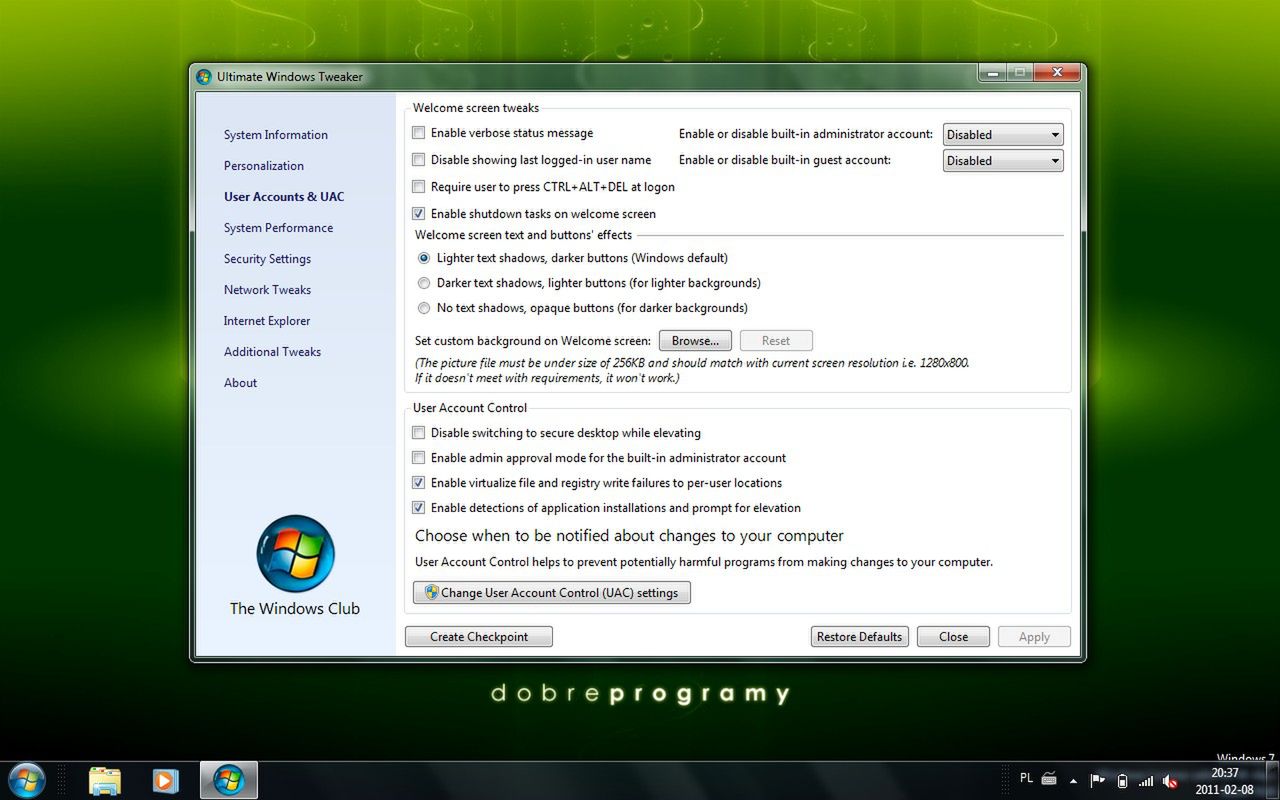The image size is (1280, 800).
Task: Enable verbose status message
Action: (418, 132)
